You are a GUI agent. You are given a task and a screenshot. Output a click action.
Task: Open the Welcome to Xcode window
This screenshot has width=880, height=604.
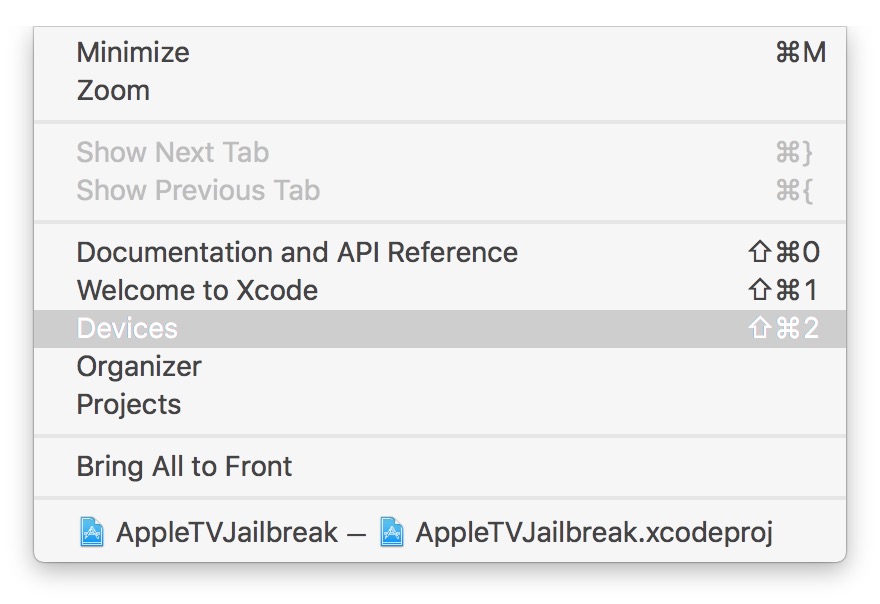point(197,290)
